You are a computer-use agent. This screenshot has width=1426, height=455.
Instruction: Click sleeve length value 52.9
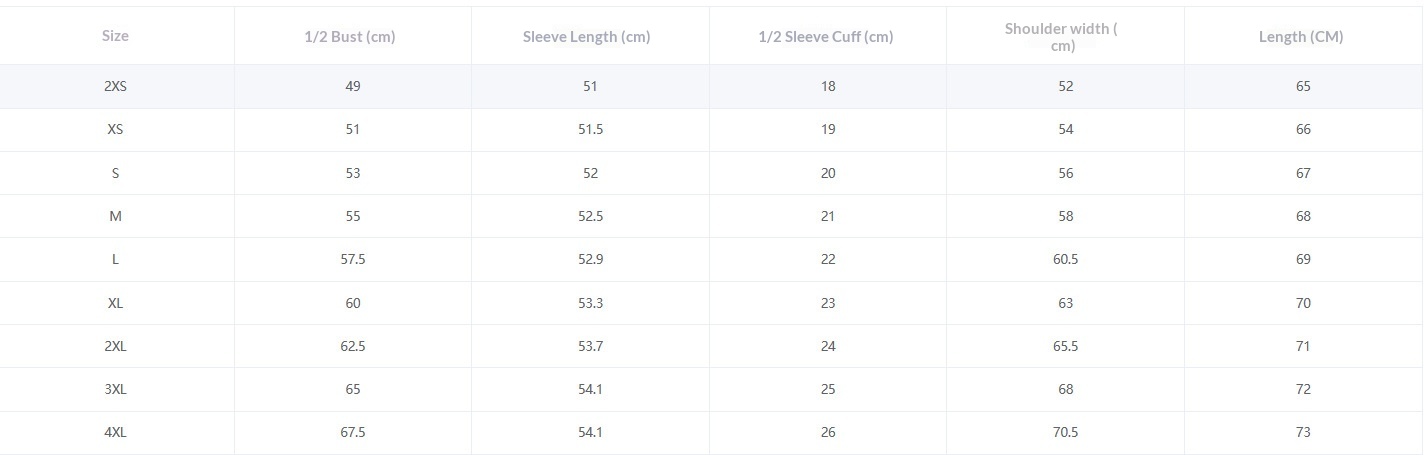pyautogui.click(x=590, y=259)
